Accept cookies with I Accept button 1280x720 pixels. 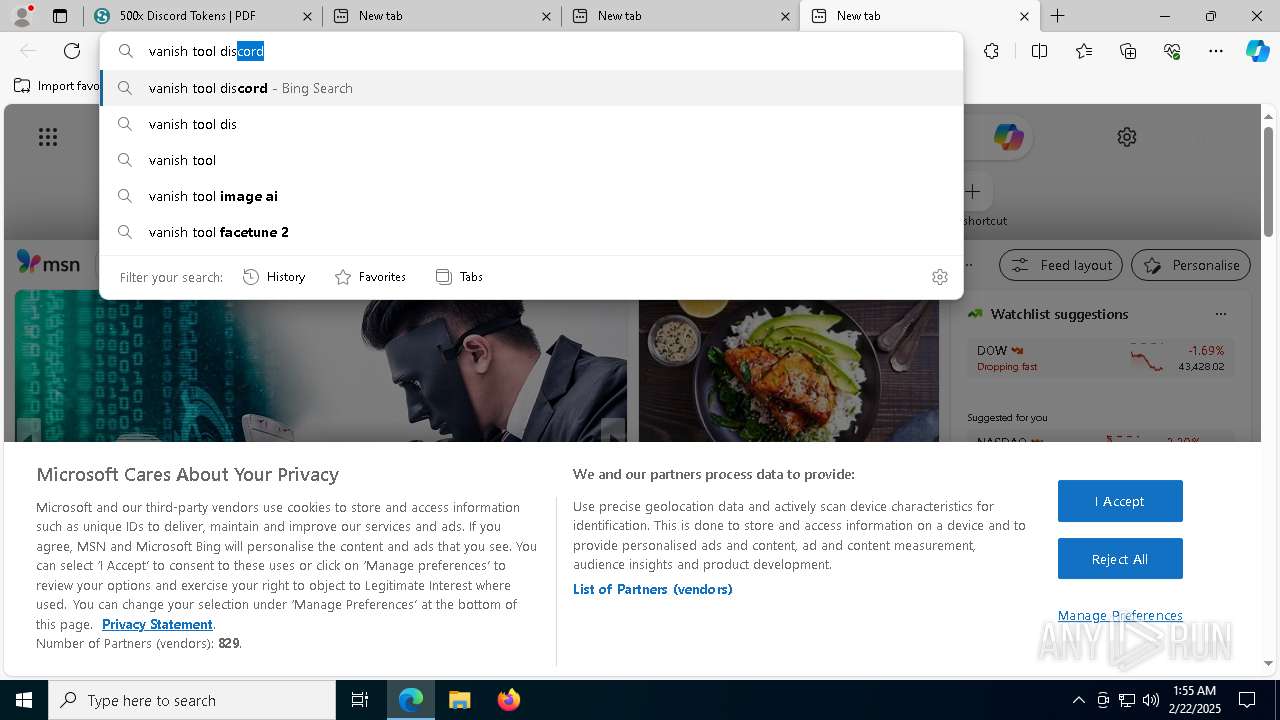coord(1120,501)
